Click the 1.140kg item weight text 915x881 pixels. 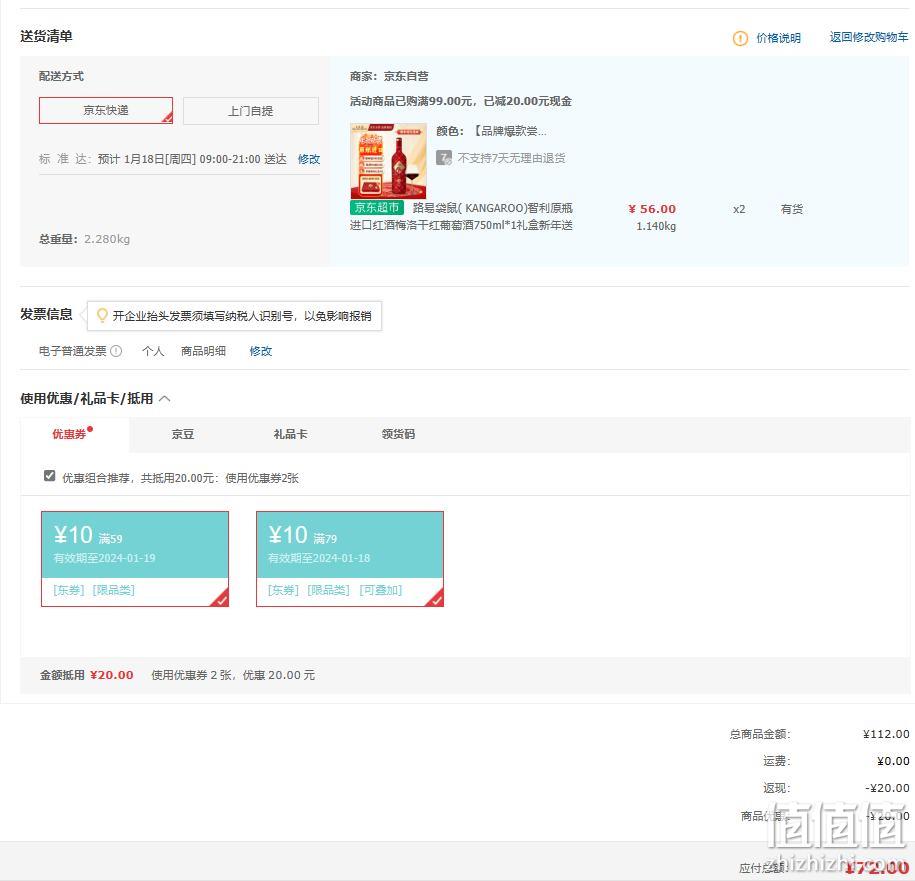pos(656,226)
